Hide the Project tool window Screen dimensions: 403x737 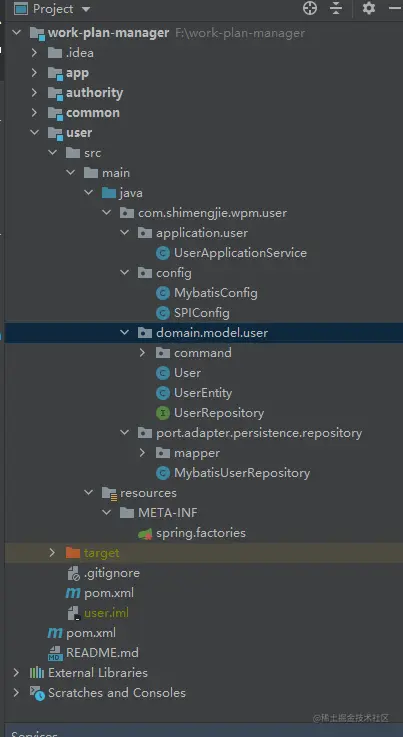coord(395,8)
